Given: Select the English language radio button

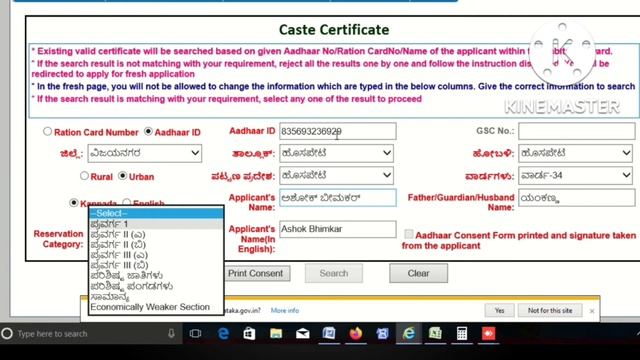Looking at the screenshot, I should (127, 202).
